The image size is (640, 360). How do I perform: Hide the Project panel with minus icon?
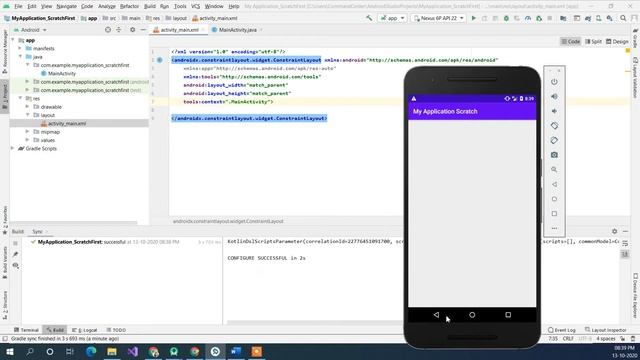click(143, 30)
